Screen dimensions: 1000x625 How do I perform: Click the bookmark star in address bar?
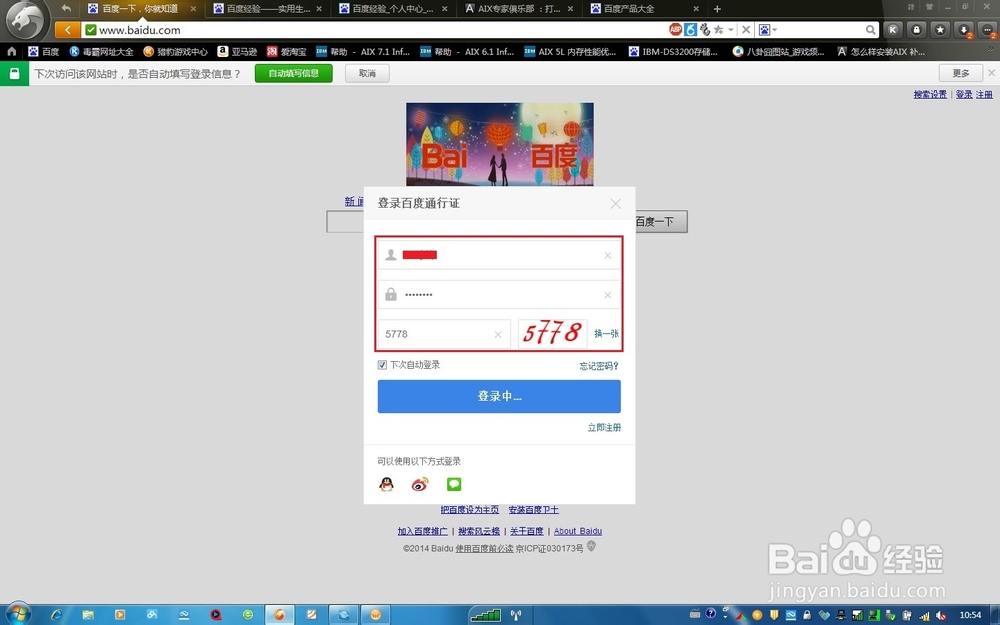click(x=719, y=29)
